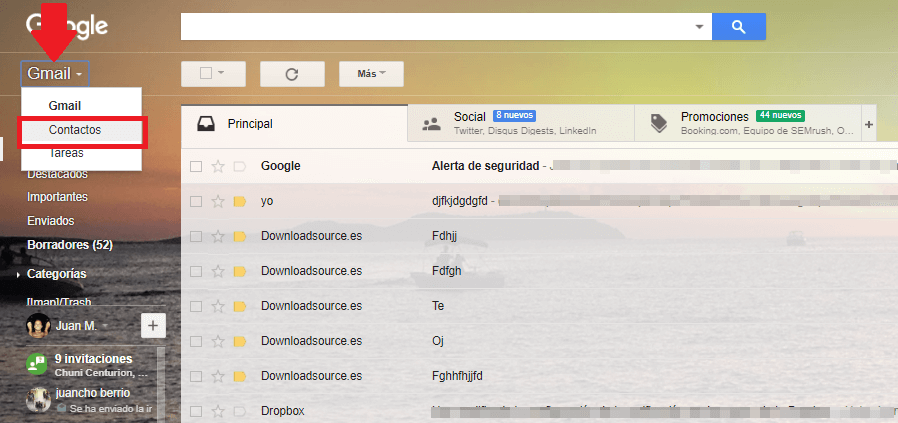The image size is (898, 423).
Task: Choose Gmail in the dropdown menu
Action: click(65, 106)
